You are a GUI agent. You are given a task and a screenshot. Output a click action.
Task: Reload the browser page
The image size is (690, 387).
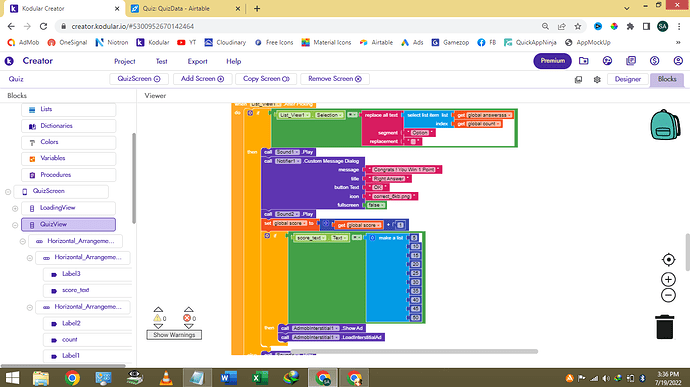(43, 26)
